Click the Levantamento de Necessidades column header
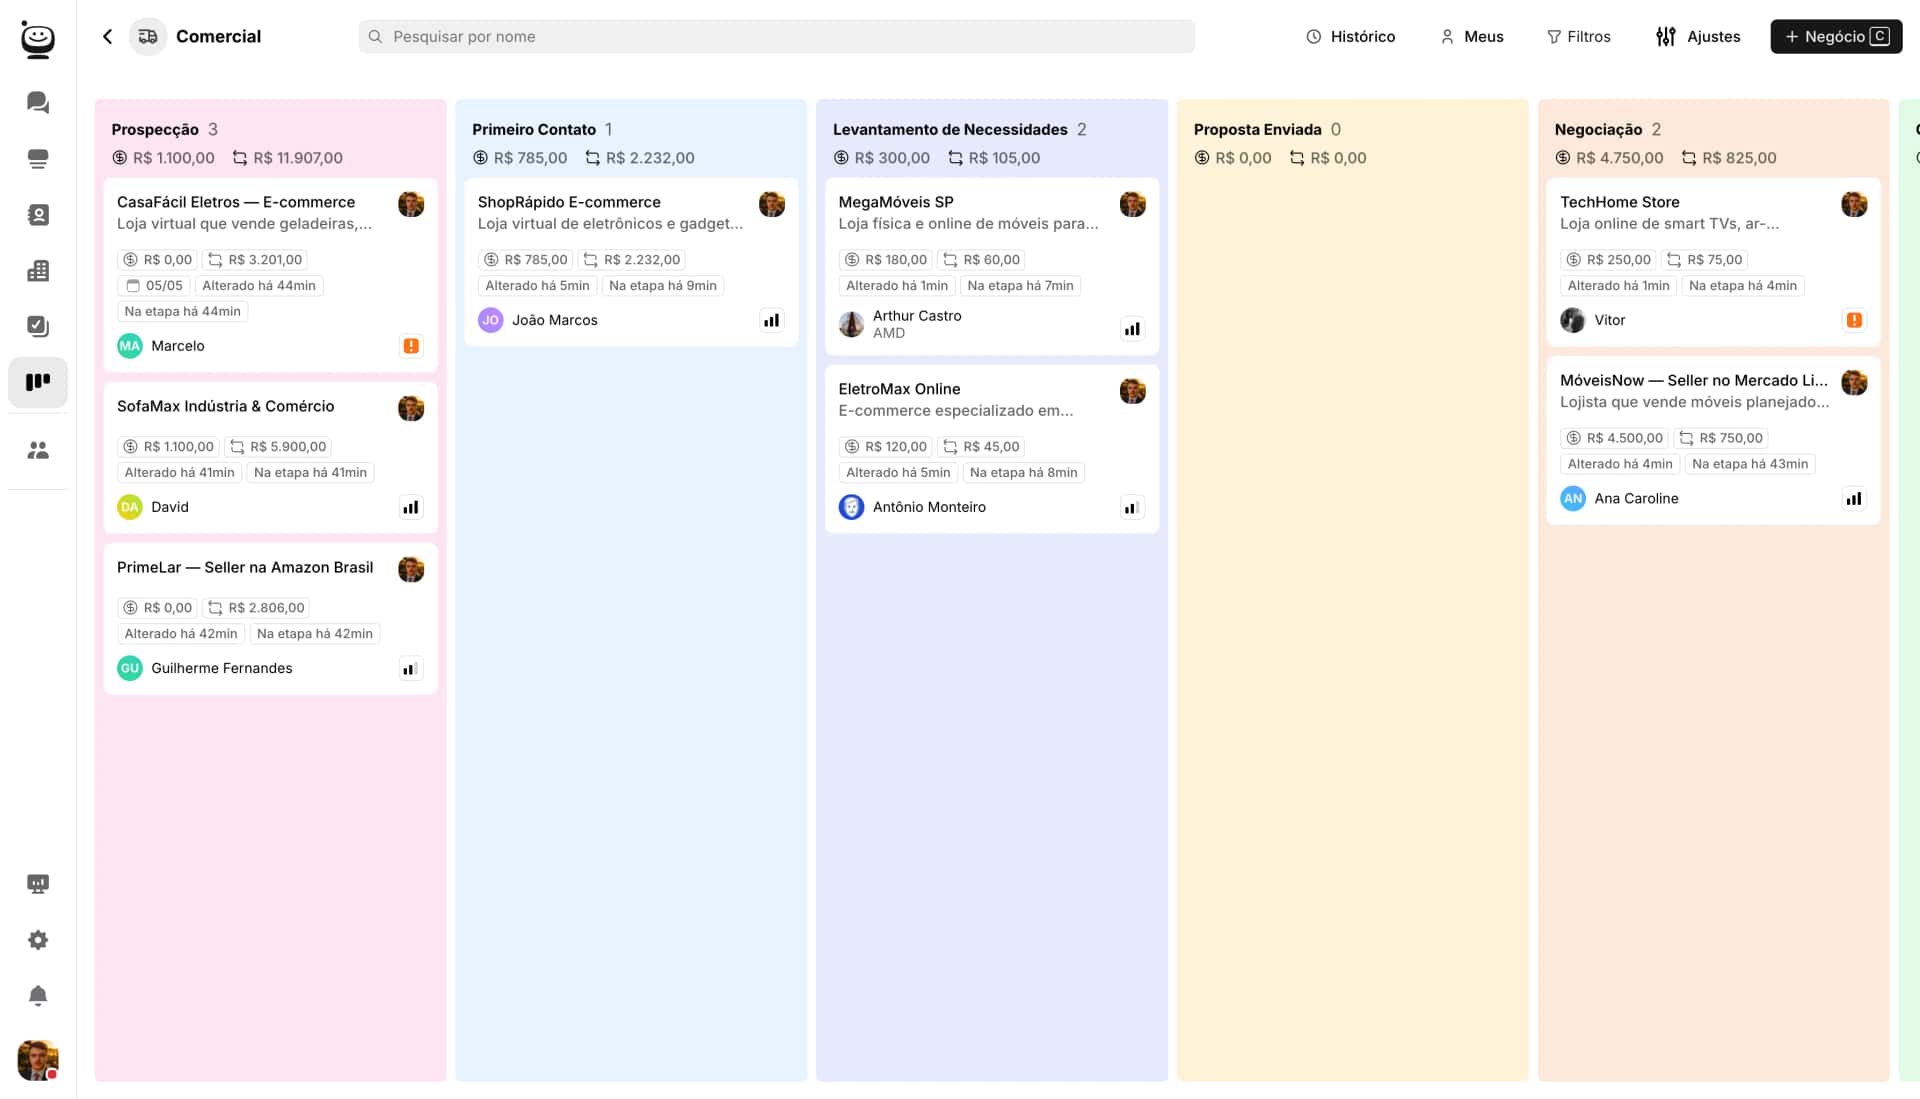 950,129
